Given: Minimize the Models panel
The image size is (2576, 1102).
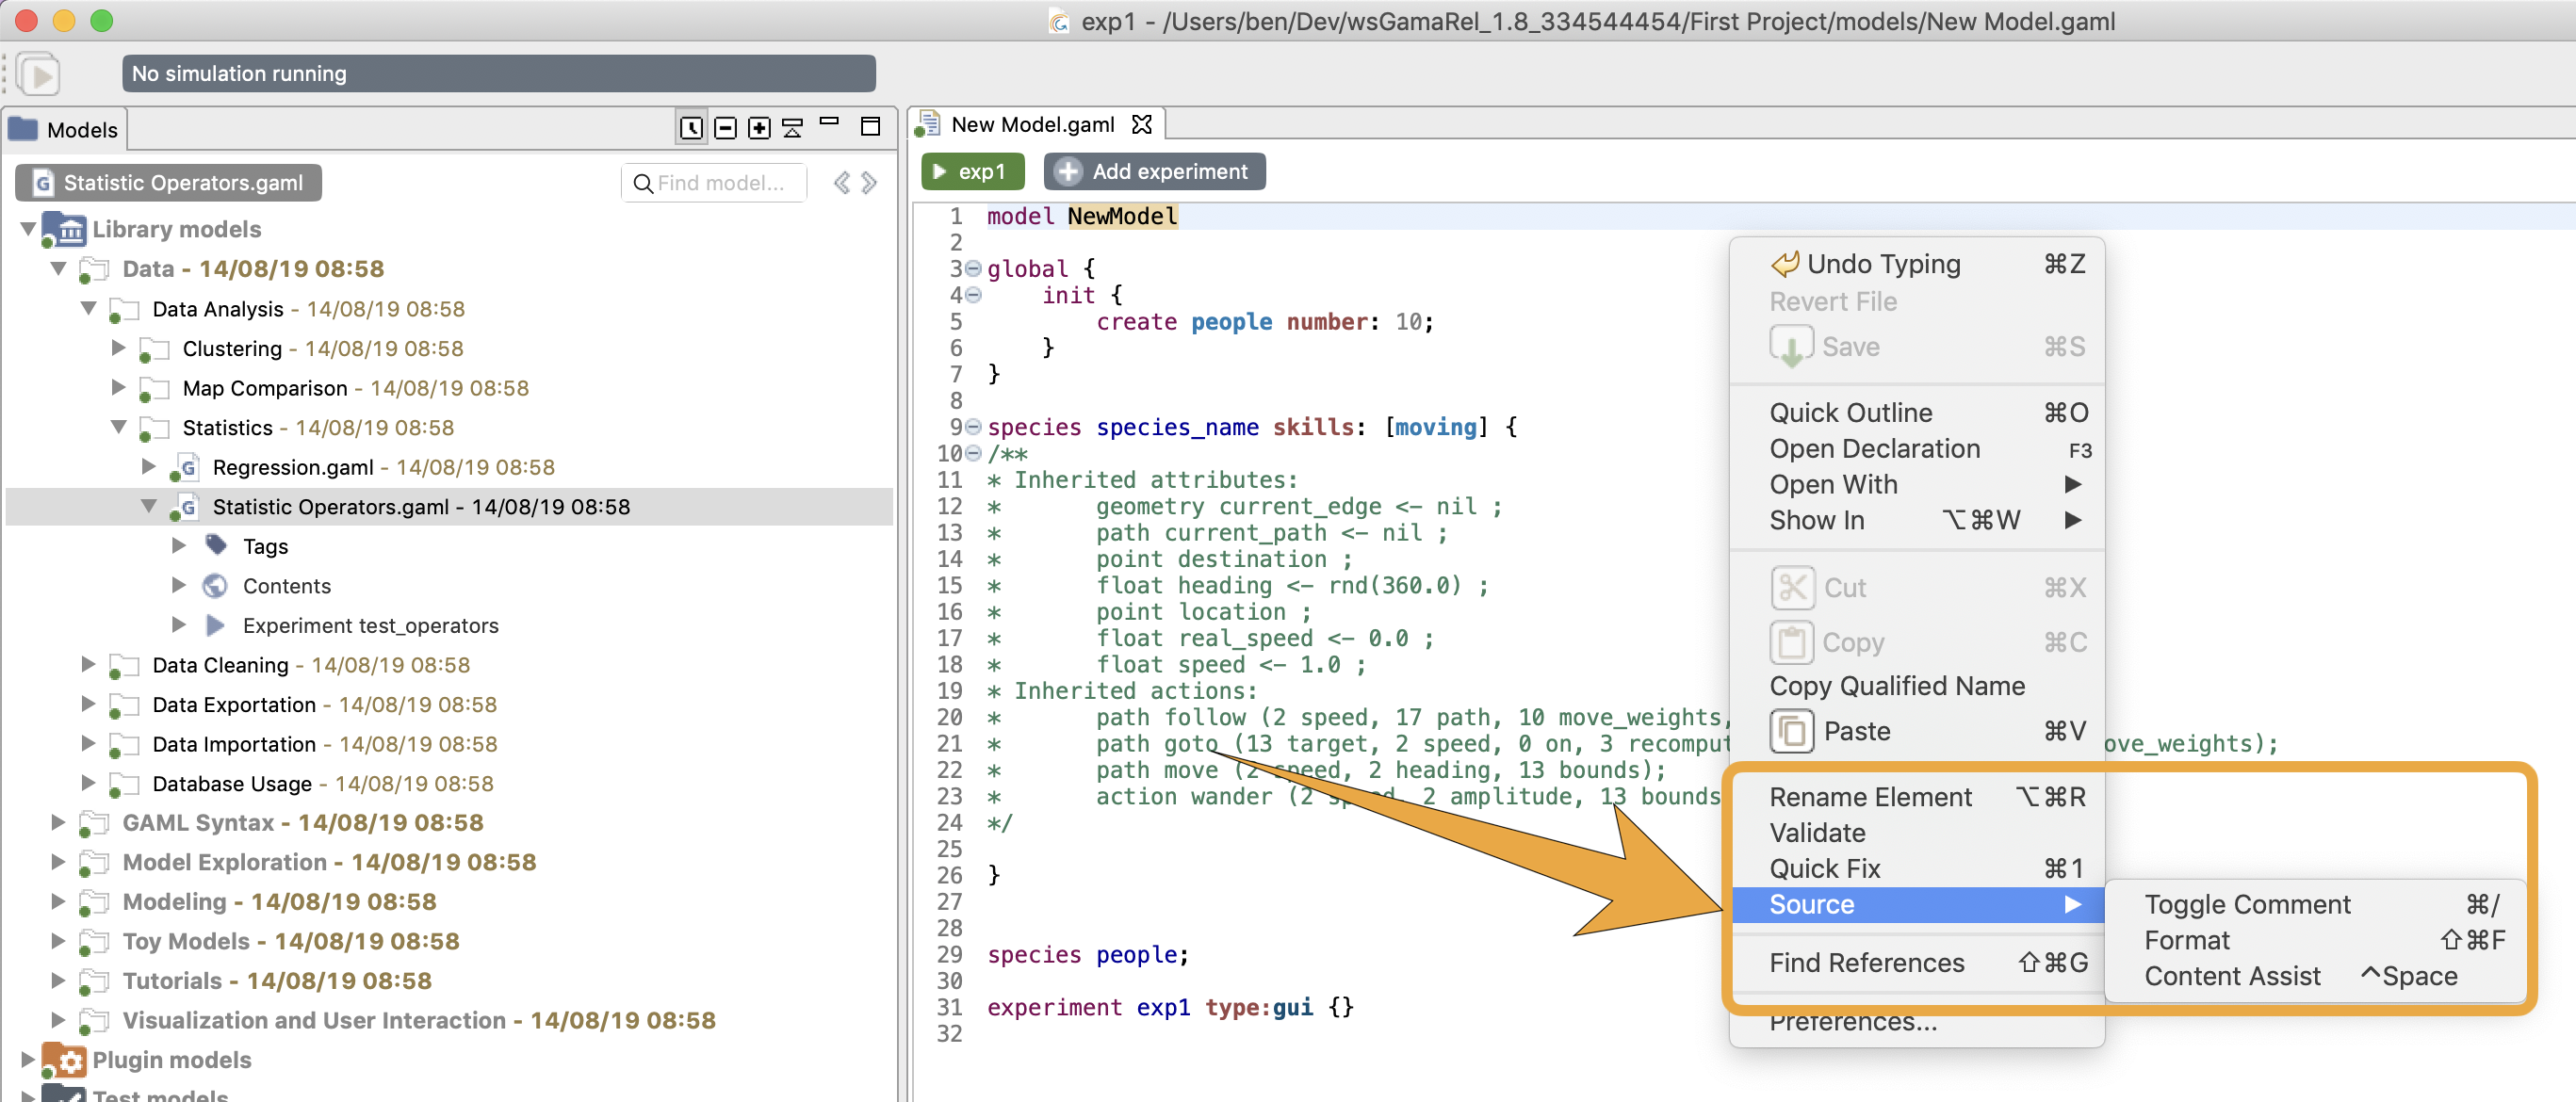Looking at the screenshot, I should 829,122.
